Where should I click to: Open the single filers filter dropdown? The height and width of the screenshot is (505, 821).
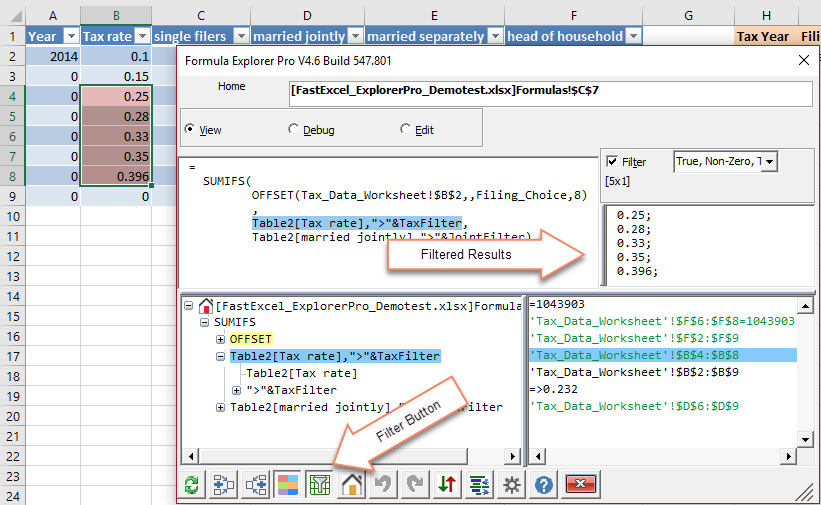(x=241, y=36)
